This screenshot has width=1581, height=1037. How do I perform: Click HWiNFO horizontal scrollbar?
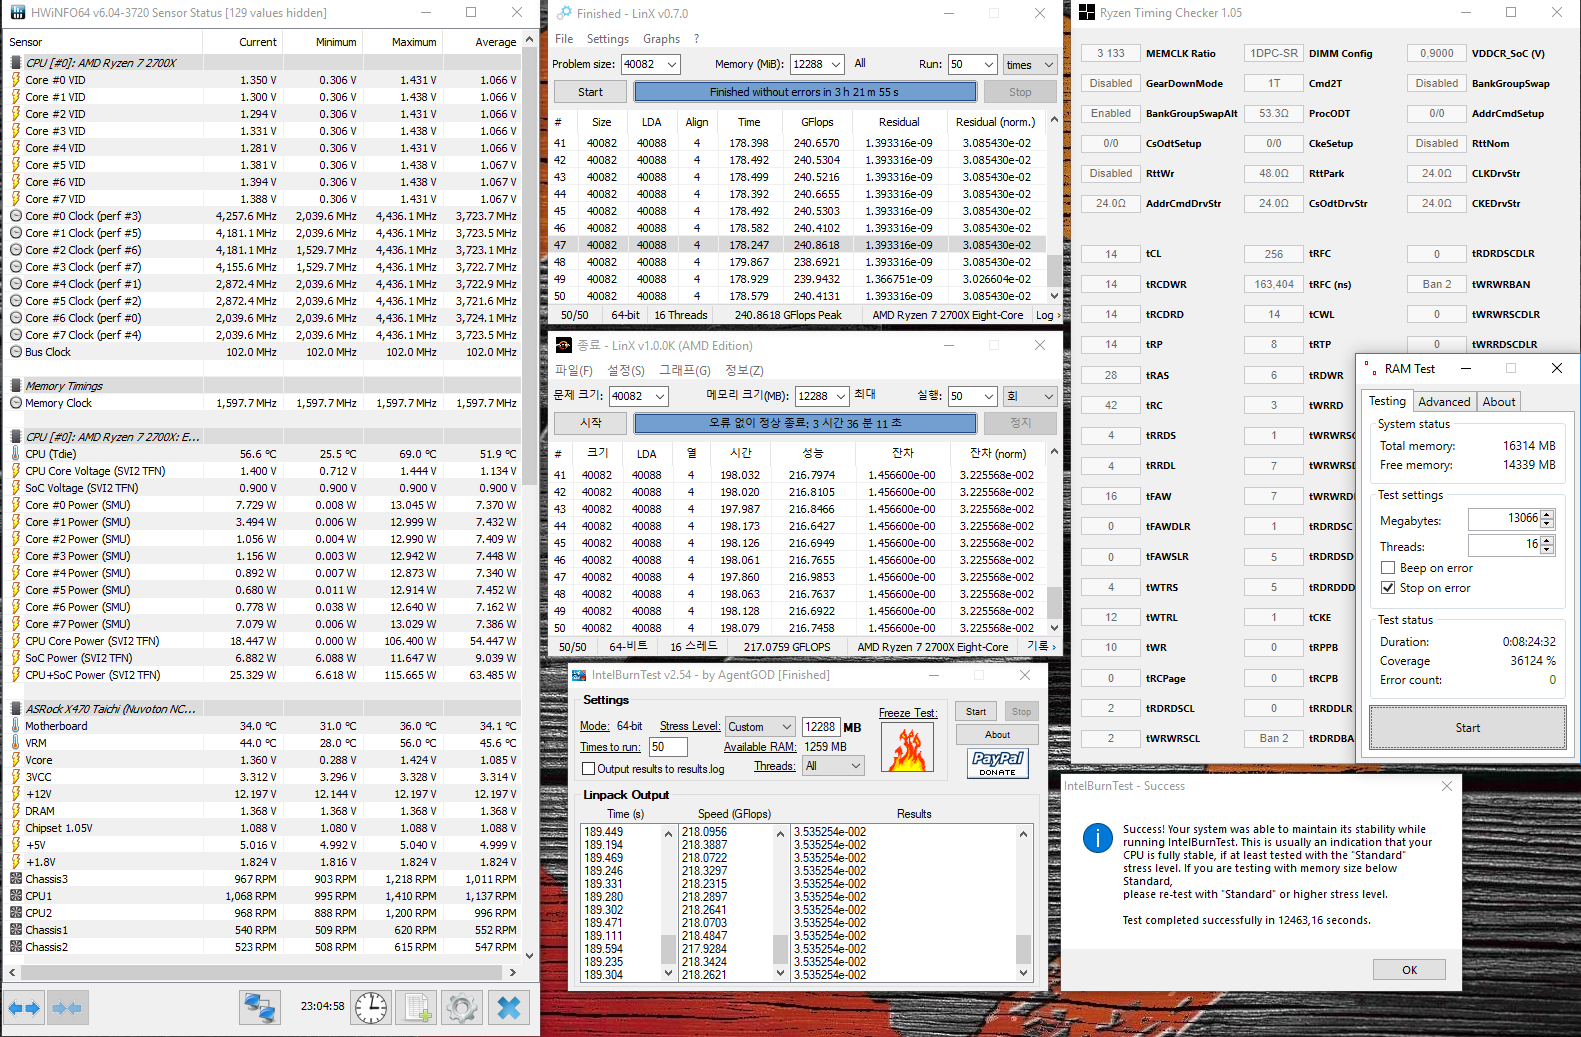pyautogui.click(x=261, y=972)
